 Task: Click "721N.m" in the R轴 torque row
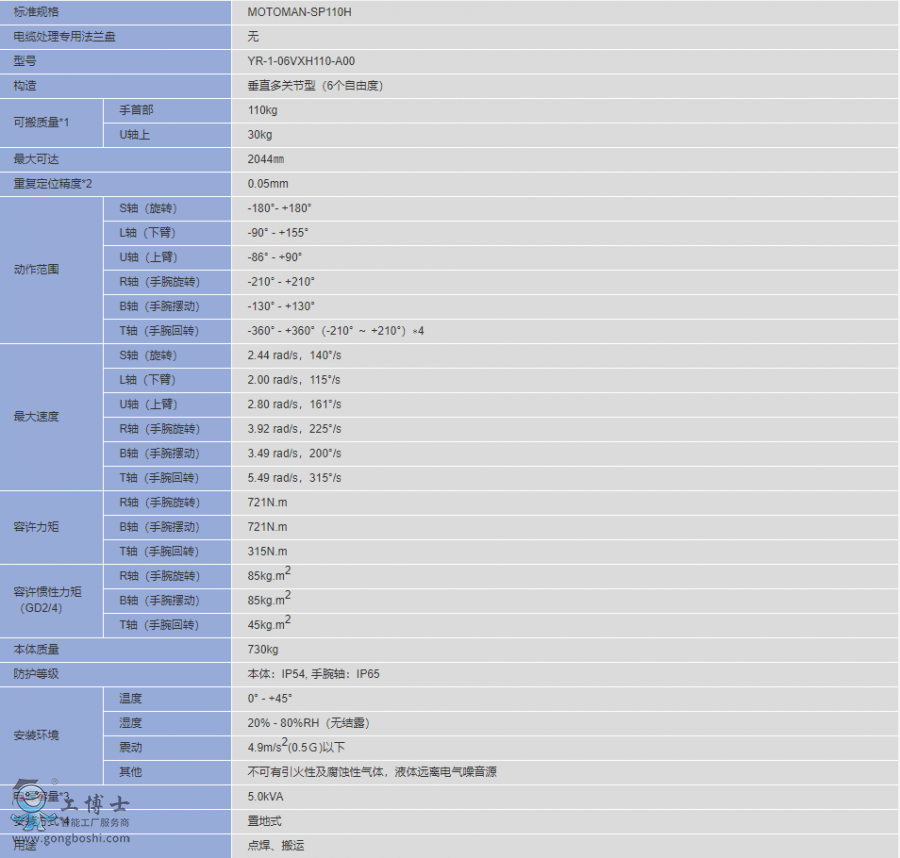(267, 503)
